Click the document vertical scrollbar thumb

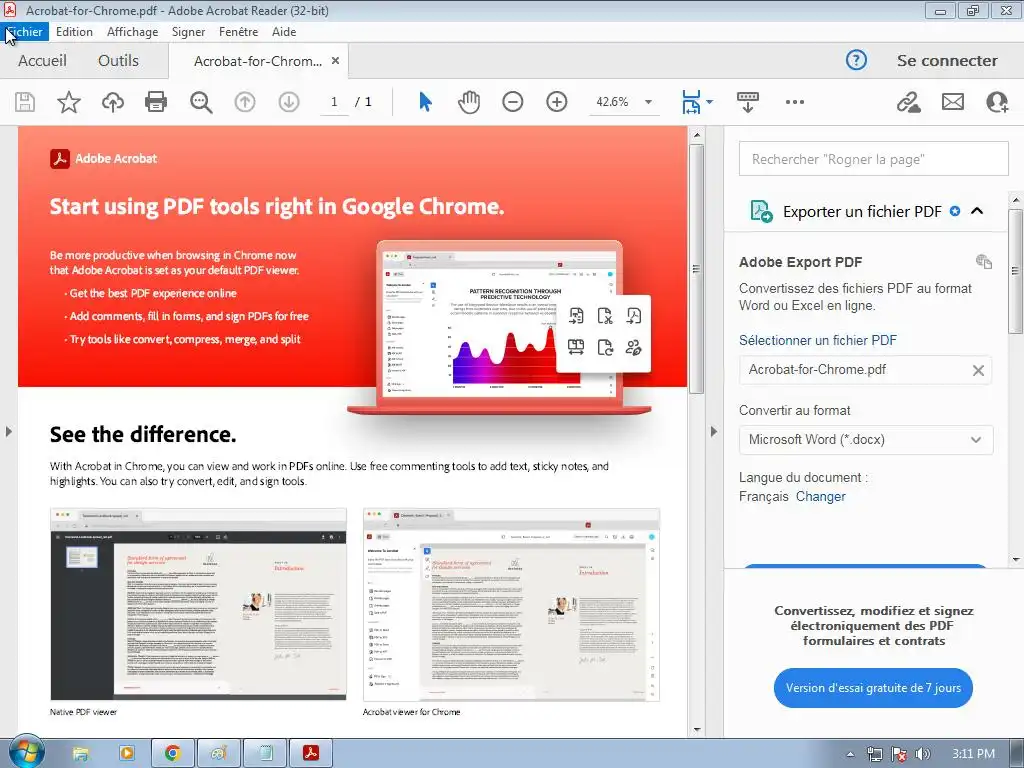click(x=696, y=268)
